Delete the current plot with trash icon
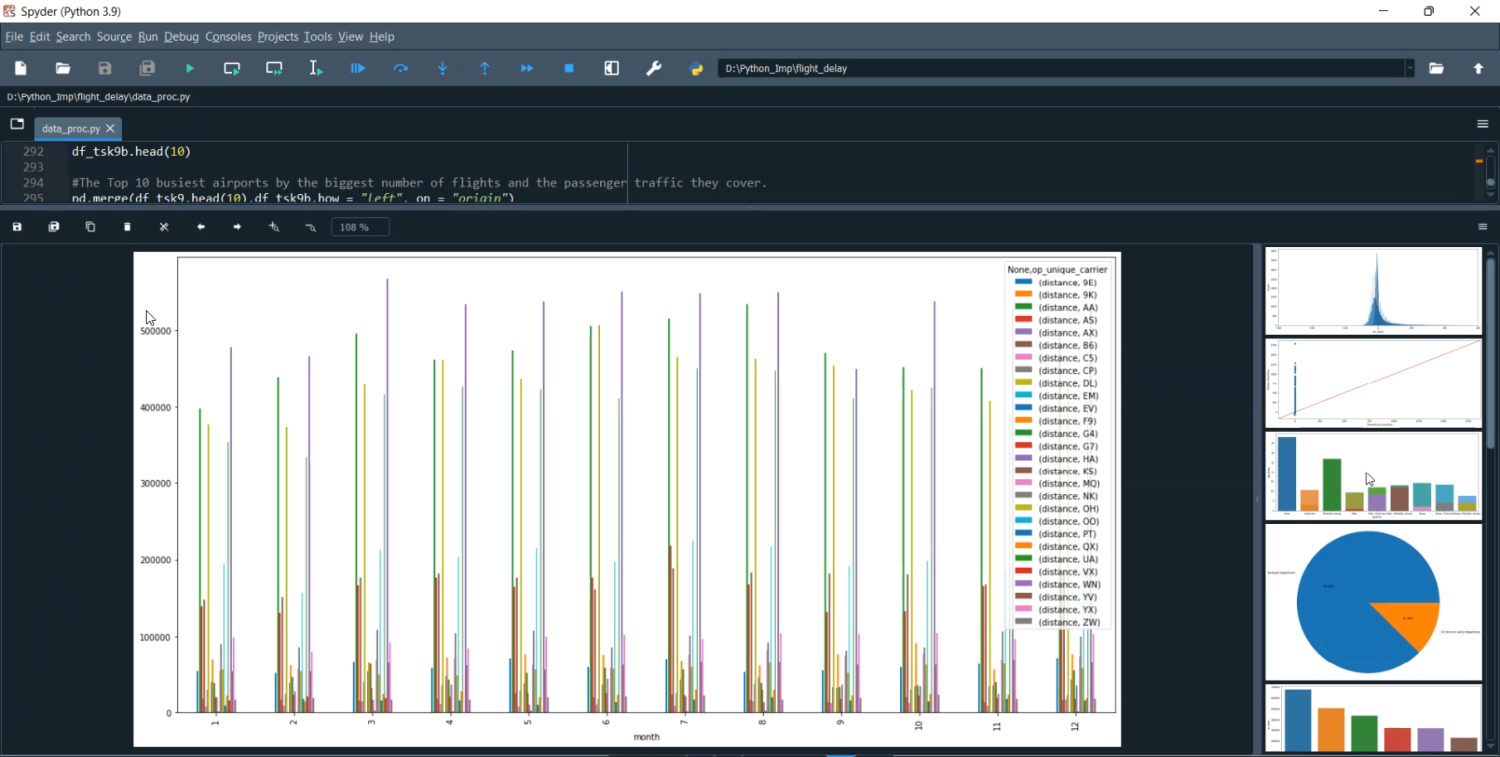Viewport: 1500px width, 757px height. 127,227
